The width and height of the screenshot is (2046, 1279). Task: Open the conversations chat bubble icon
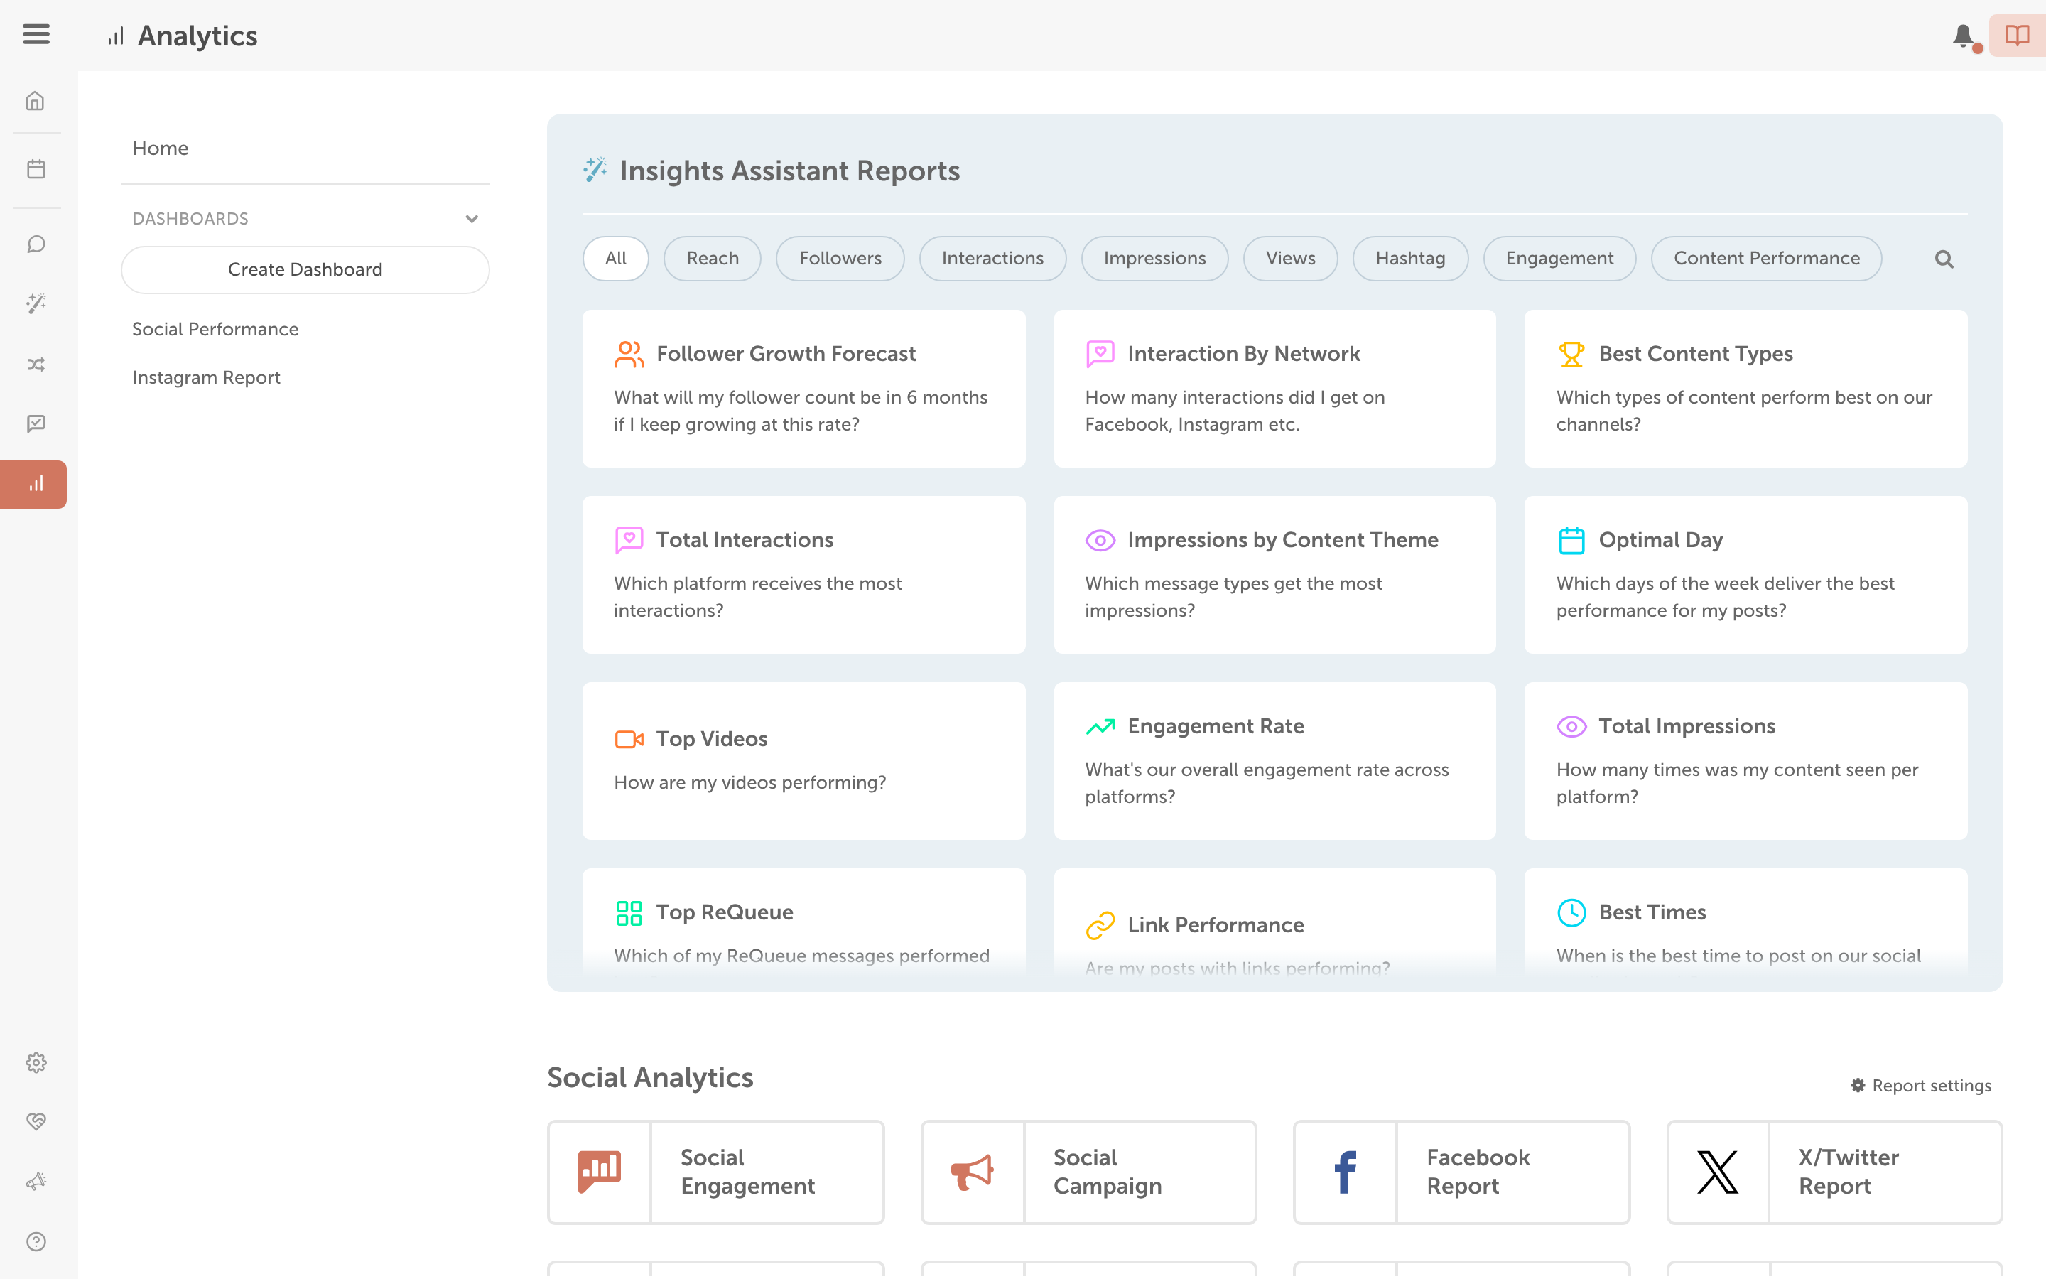pyautogui.click(x=36, y=244)
